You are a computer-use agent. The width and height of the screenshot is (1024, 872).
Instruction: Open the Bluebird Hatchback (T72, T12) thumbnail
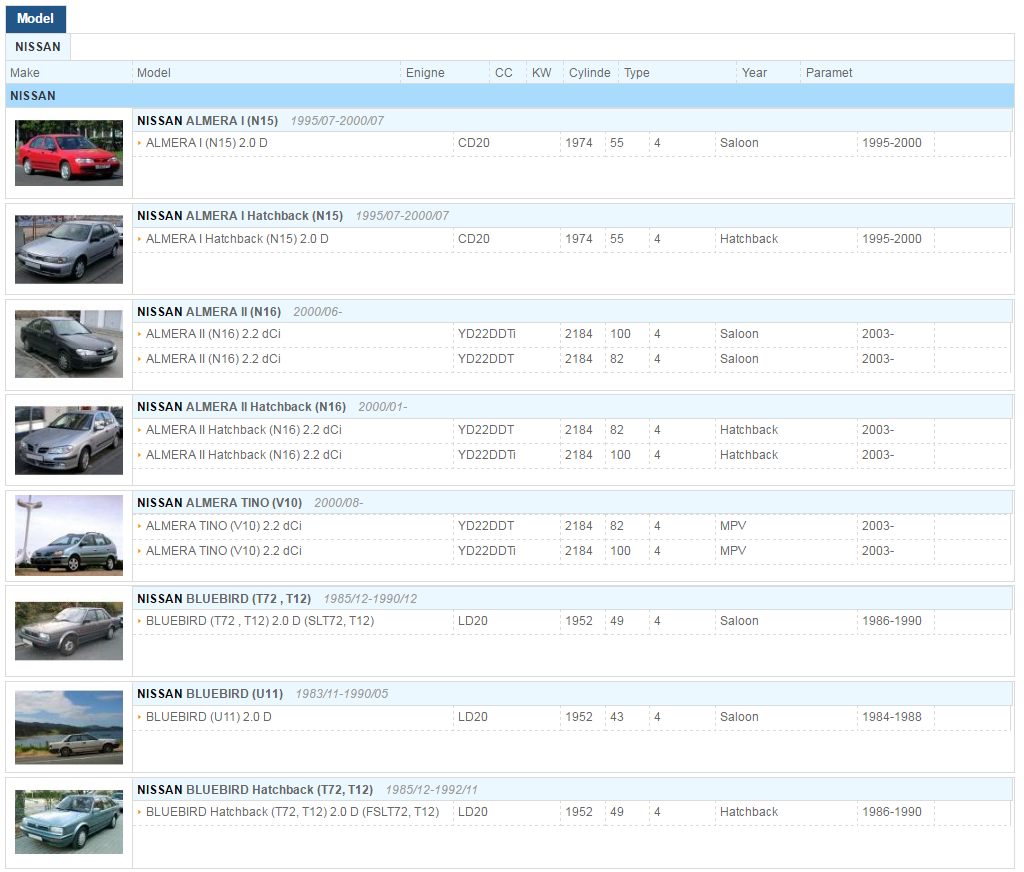[x=69, y=822]
